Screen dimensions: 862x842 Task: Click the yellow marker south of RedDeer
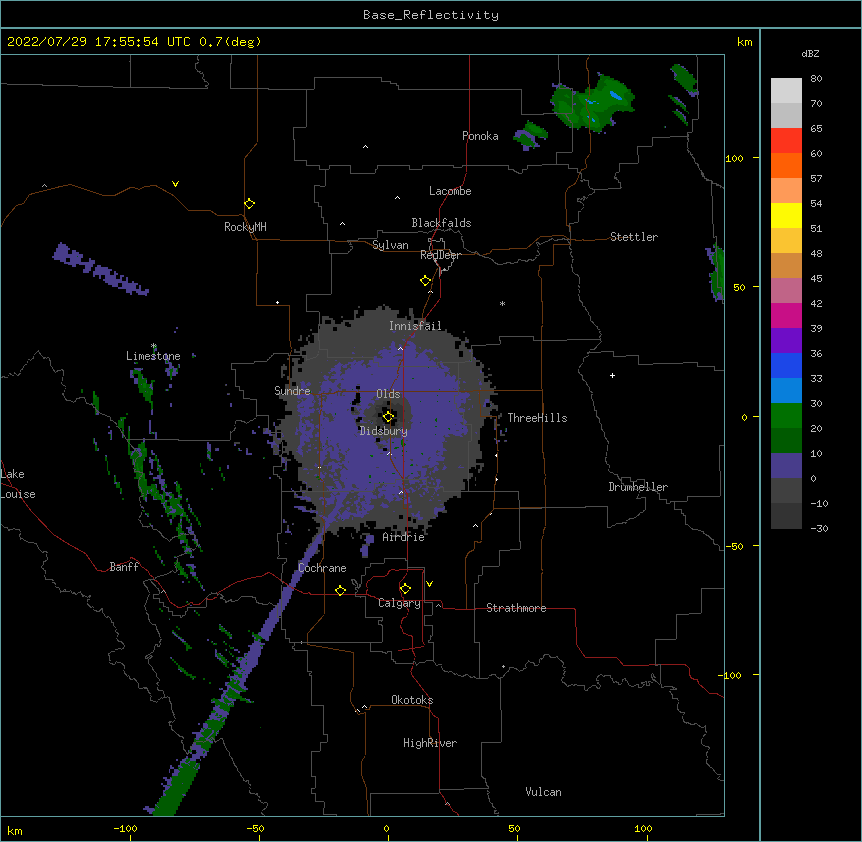click(426, 281)
